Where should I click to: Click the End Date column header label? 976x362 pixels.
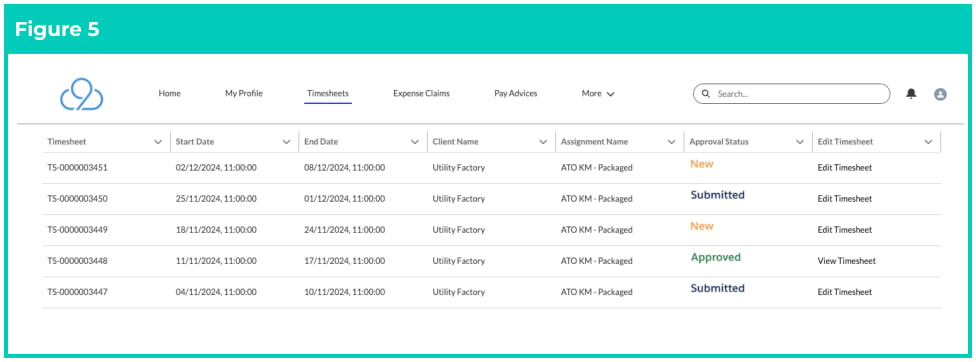pos(321,142)
